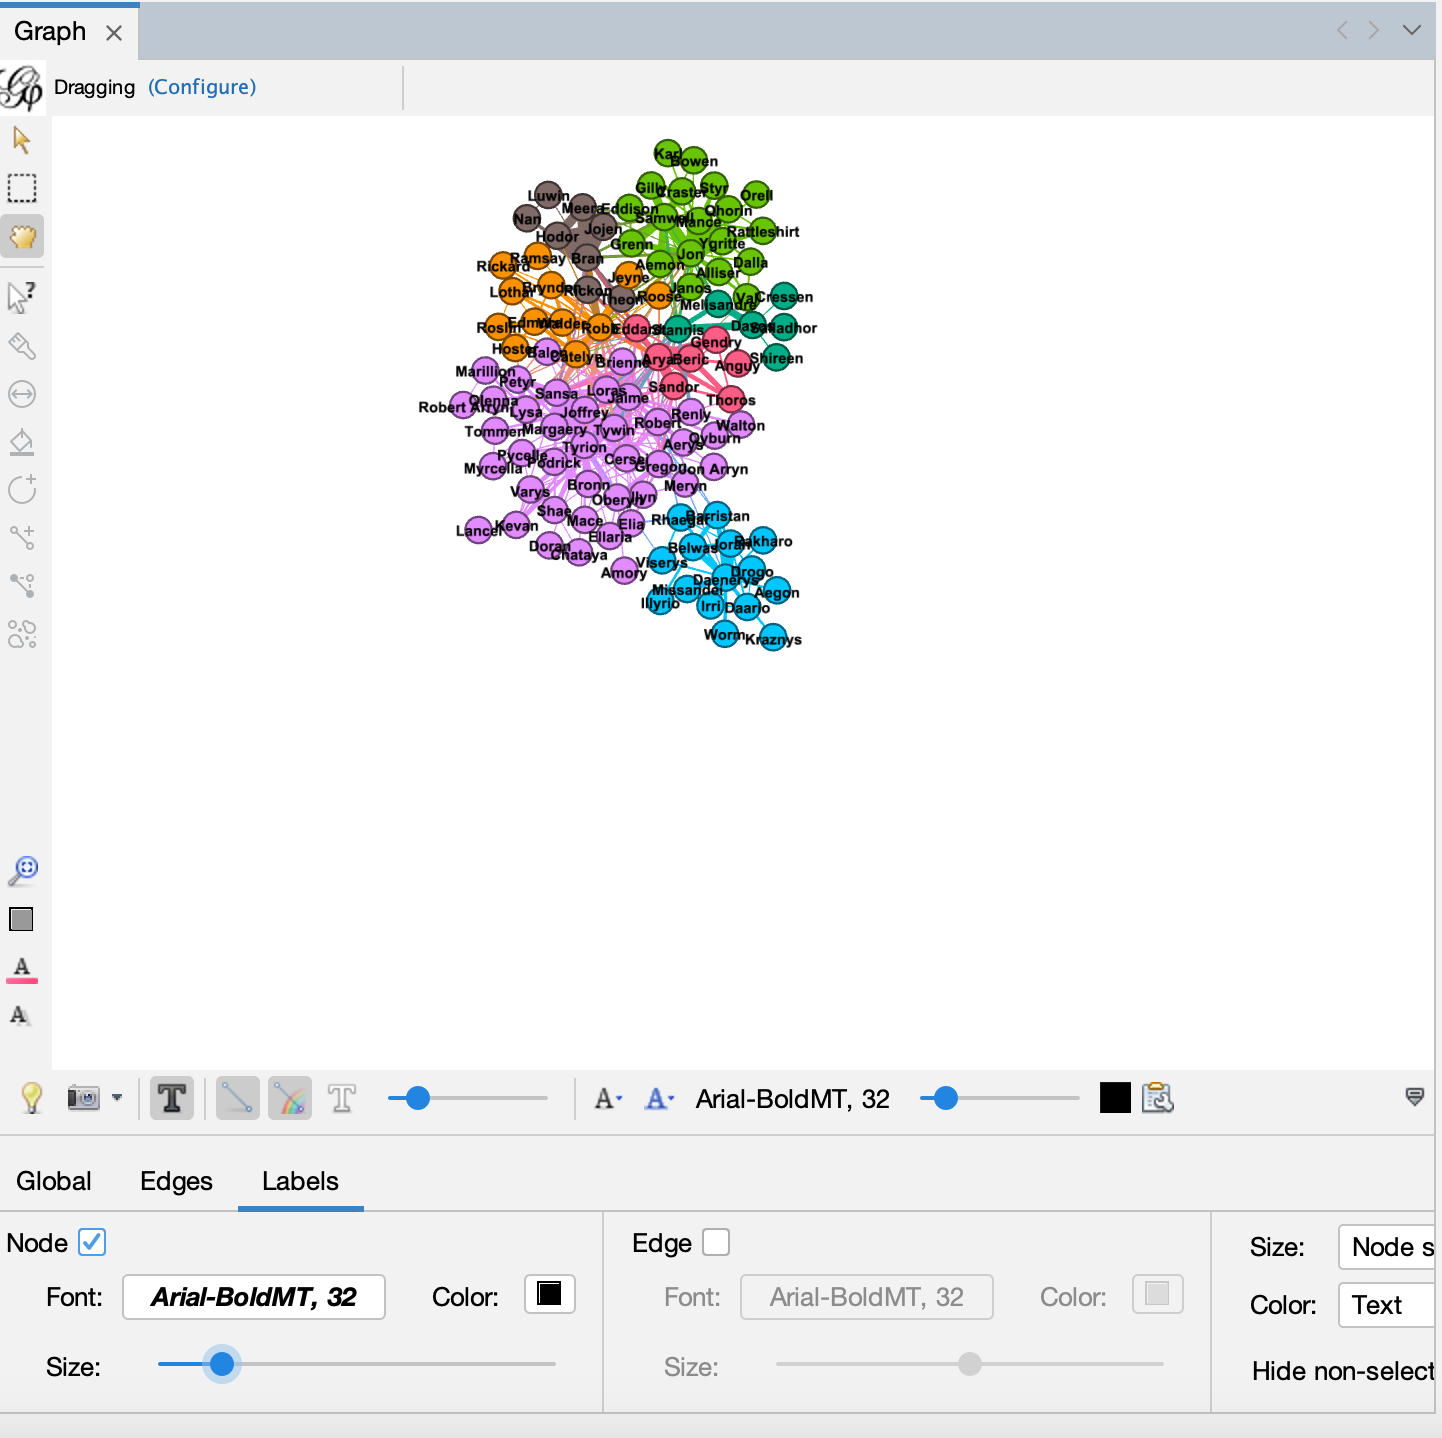1442x1438 pixels.
Task: Take a screenshot with the camera icon
Action: 84,1098
